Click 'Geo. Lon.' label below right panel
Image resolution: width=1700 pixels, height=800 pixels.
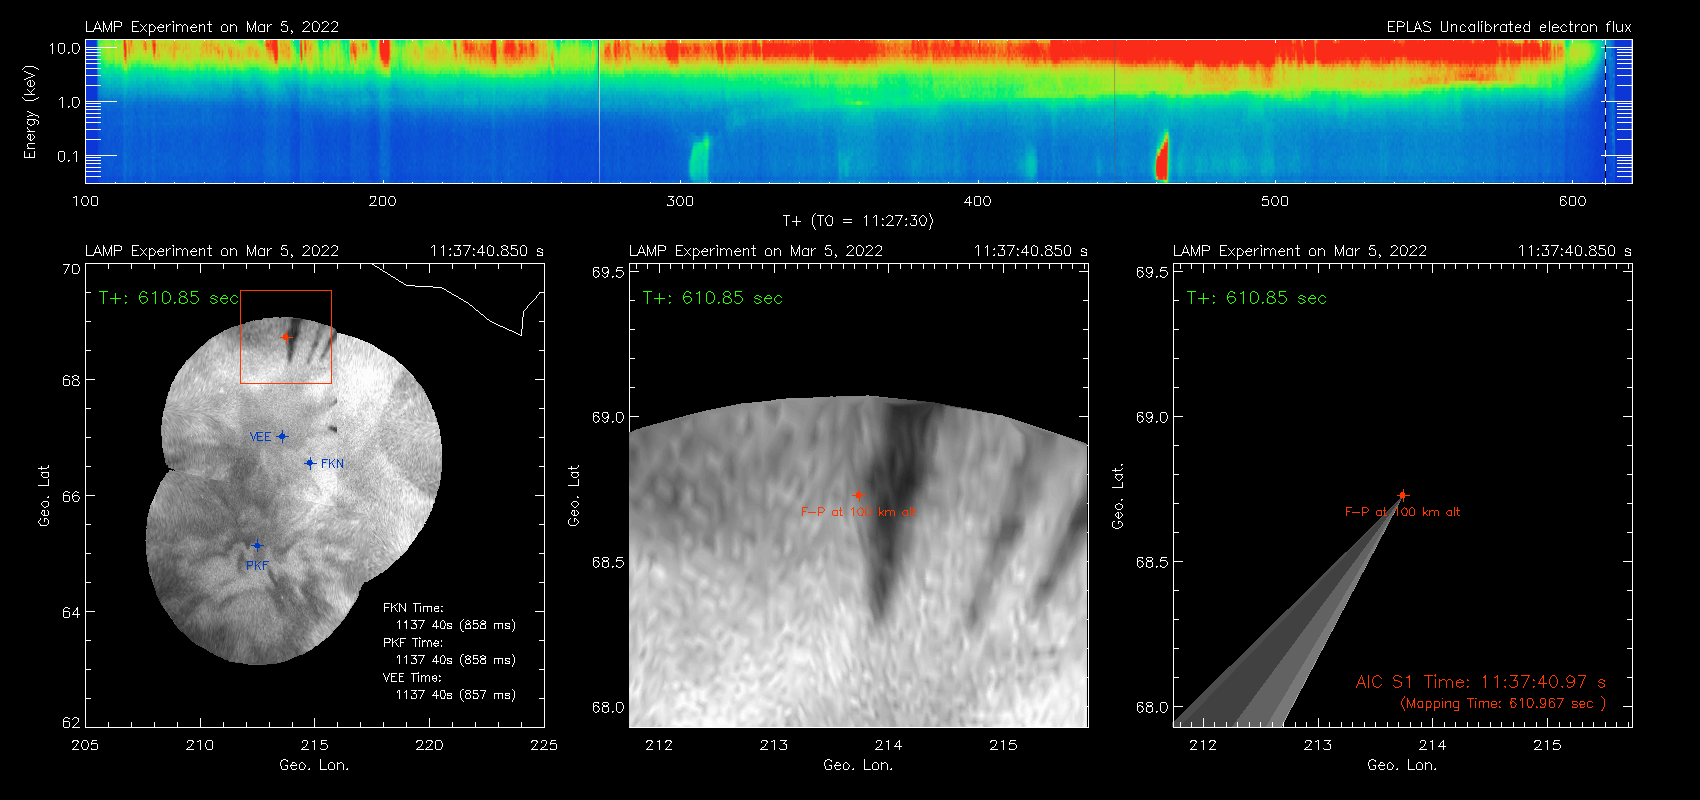click(1402, 765)
